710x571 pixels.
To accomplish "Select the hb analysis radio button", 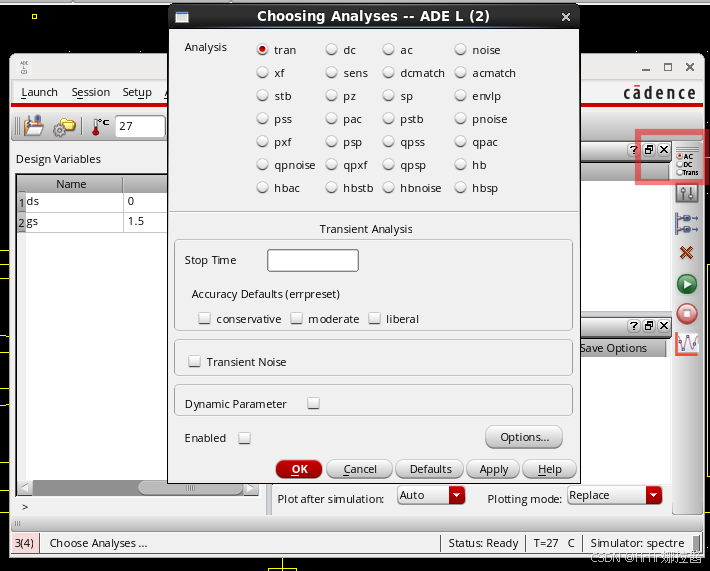I will (461, 164).
